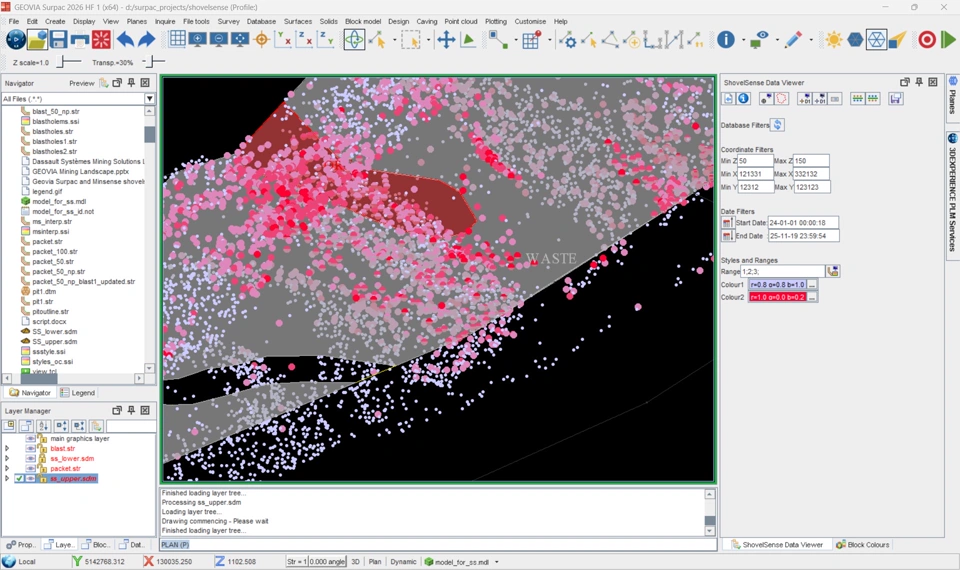Open the model_for_ss.mdl dropdown in status bar
The image size is (960, 570).
(x=498, y=562)
